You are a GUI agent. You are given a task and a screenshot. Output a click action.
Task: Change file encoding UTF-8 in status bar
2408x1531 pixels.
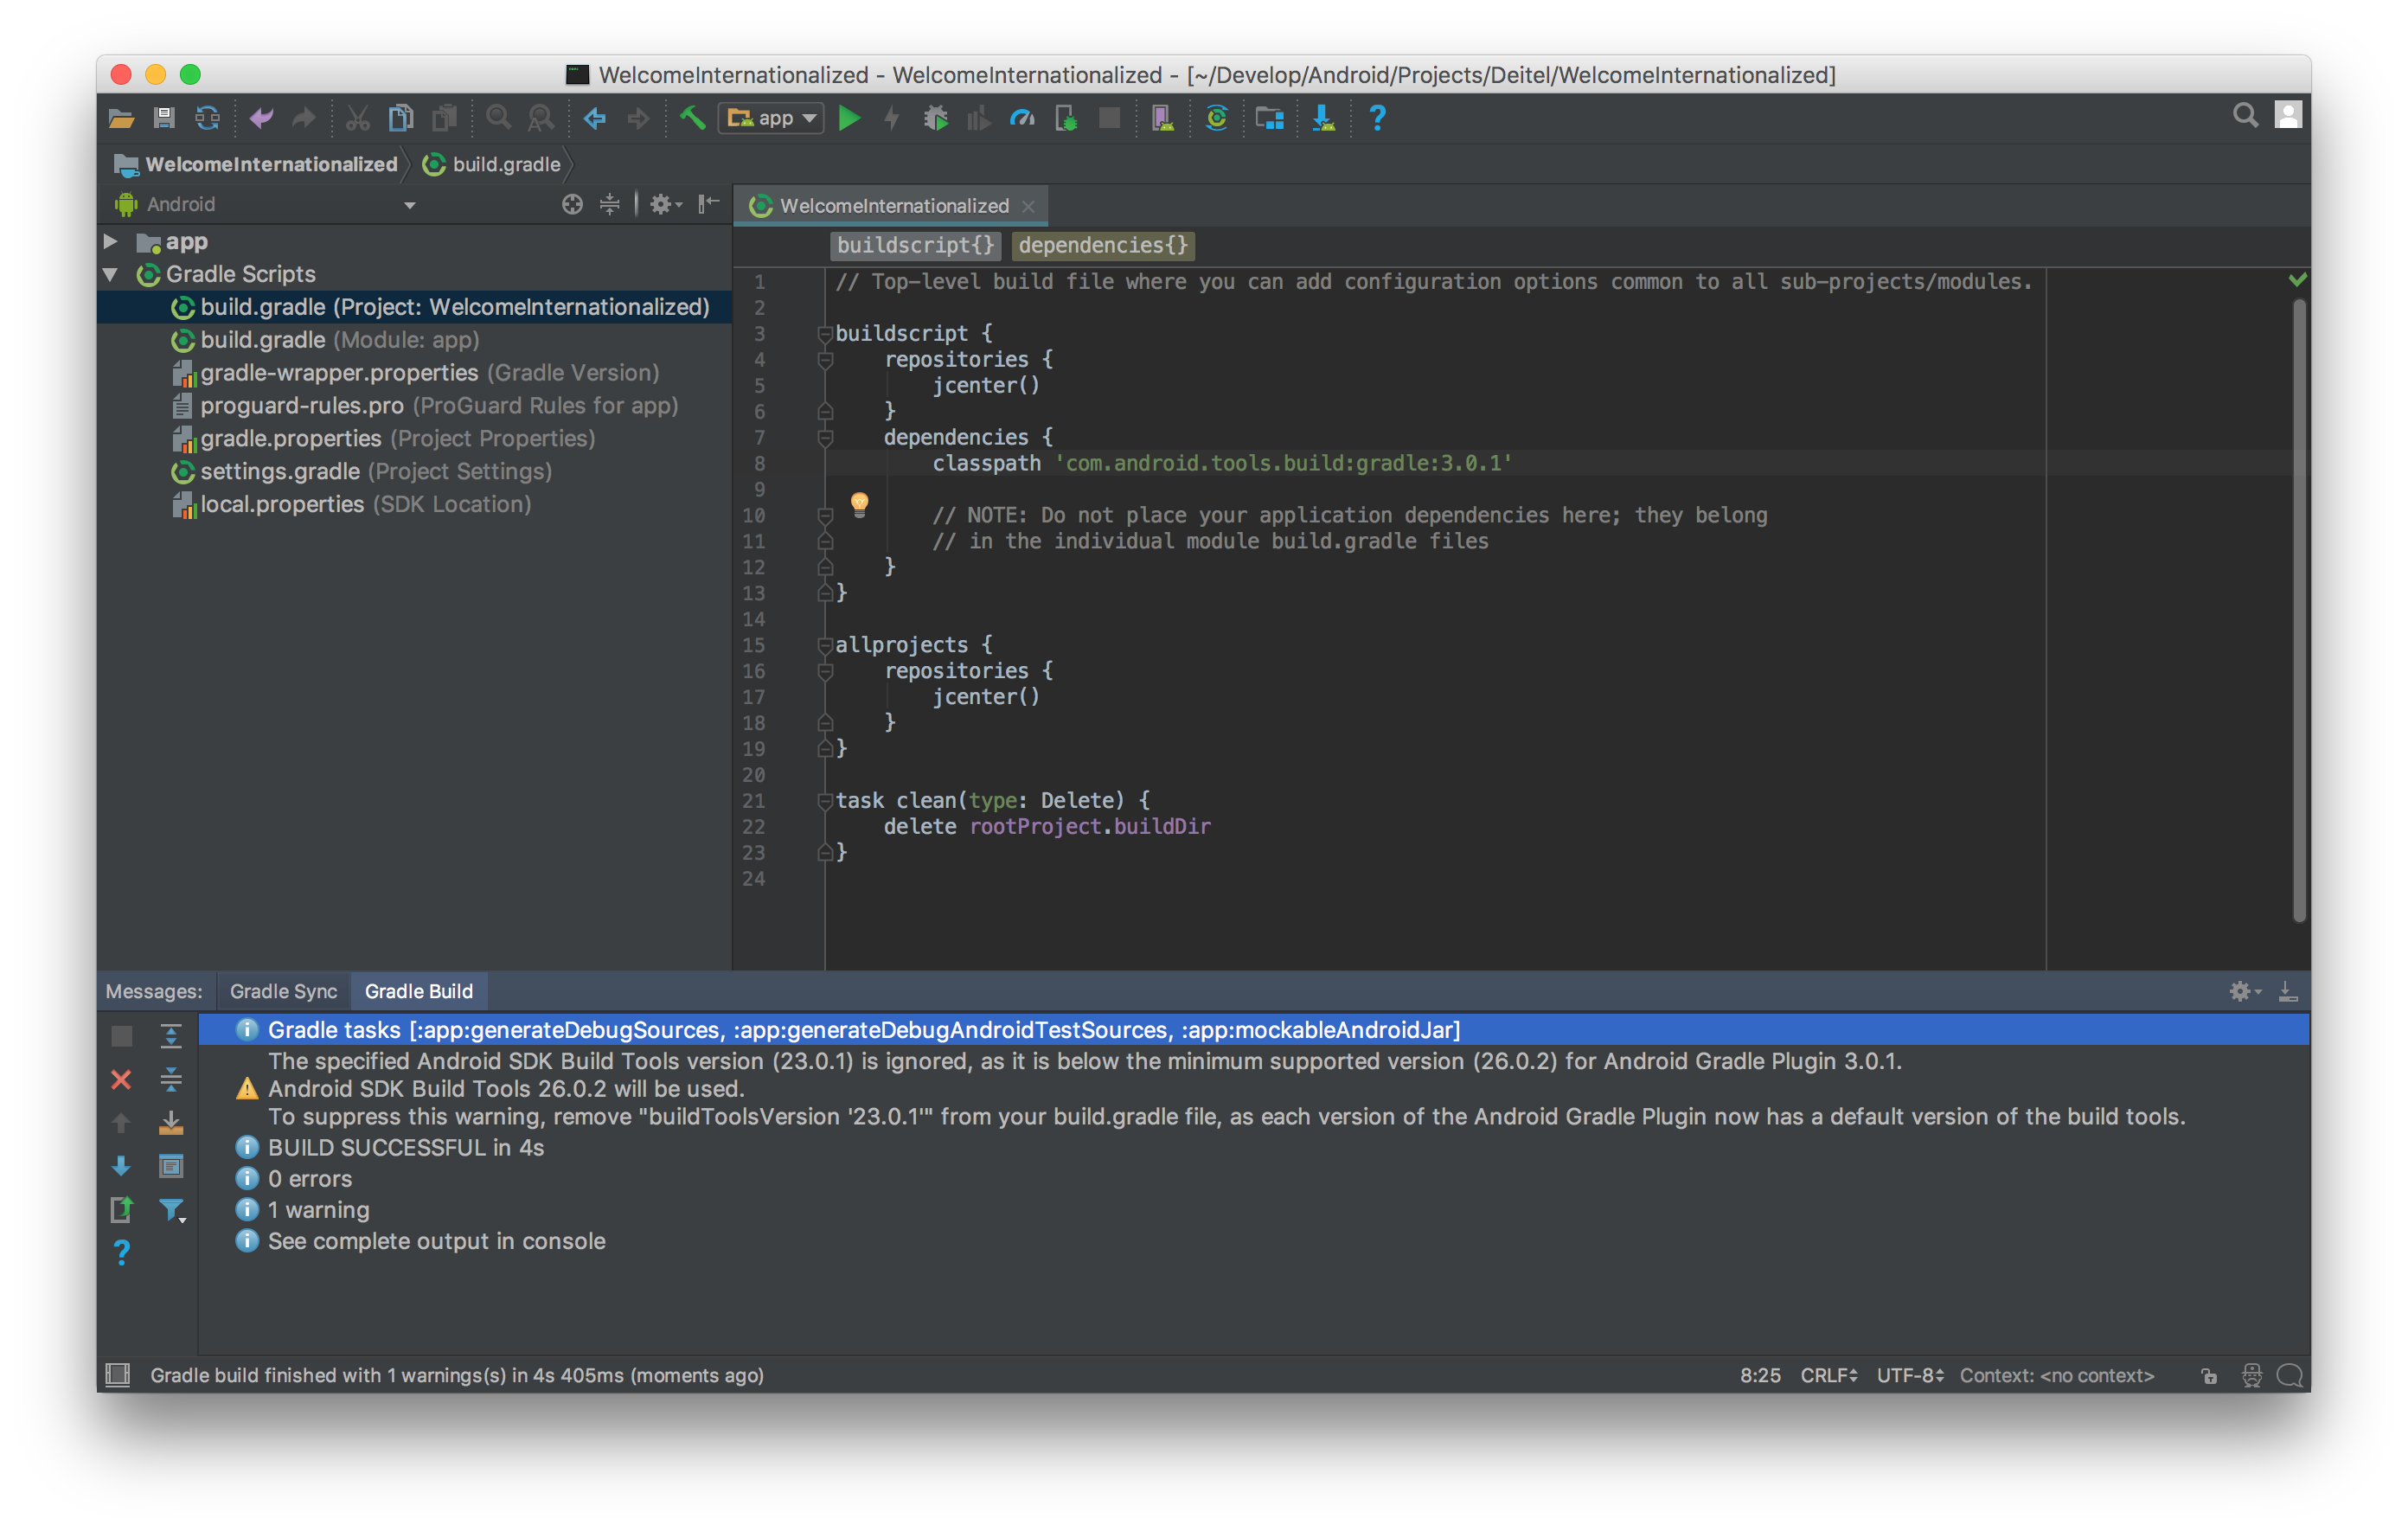pyautogui.click(x=1909, y=1375)
